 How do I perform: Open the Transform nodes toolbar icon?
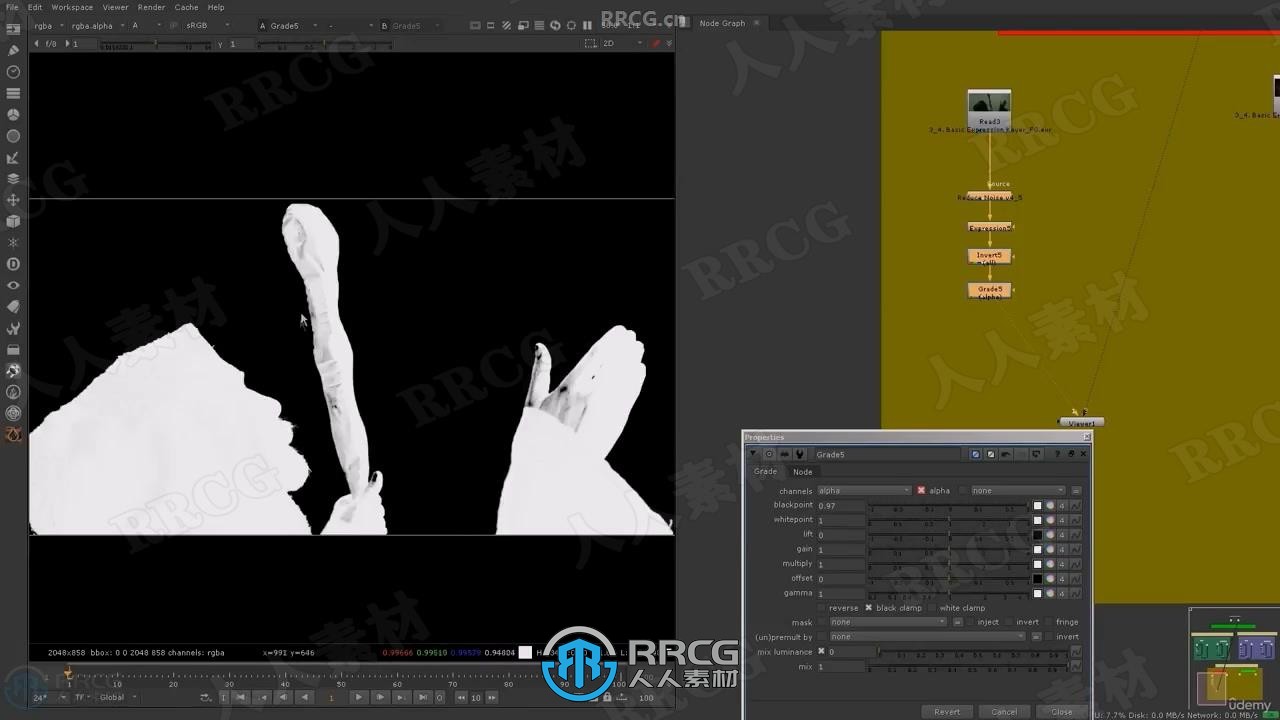click(x=13, y=200)
